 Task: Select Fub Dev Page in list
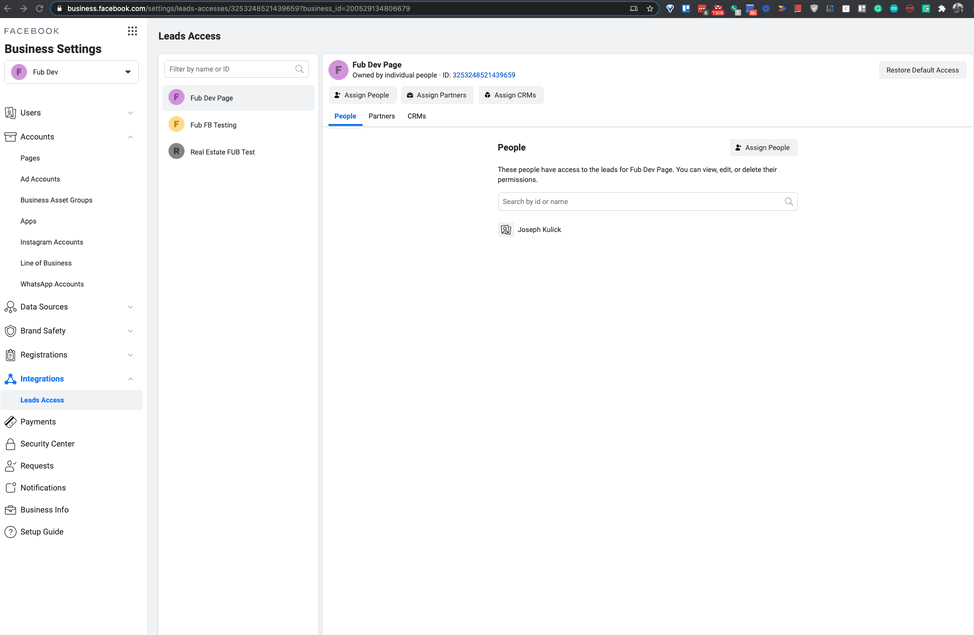[x=238, y=98]
